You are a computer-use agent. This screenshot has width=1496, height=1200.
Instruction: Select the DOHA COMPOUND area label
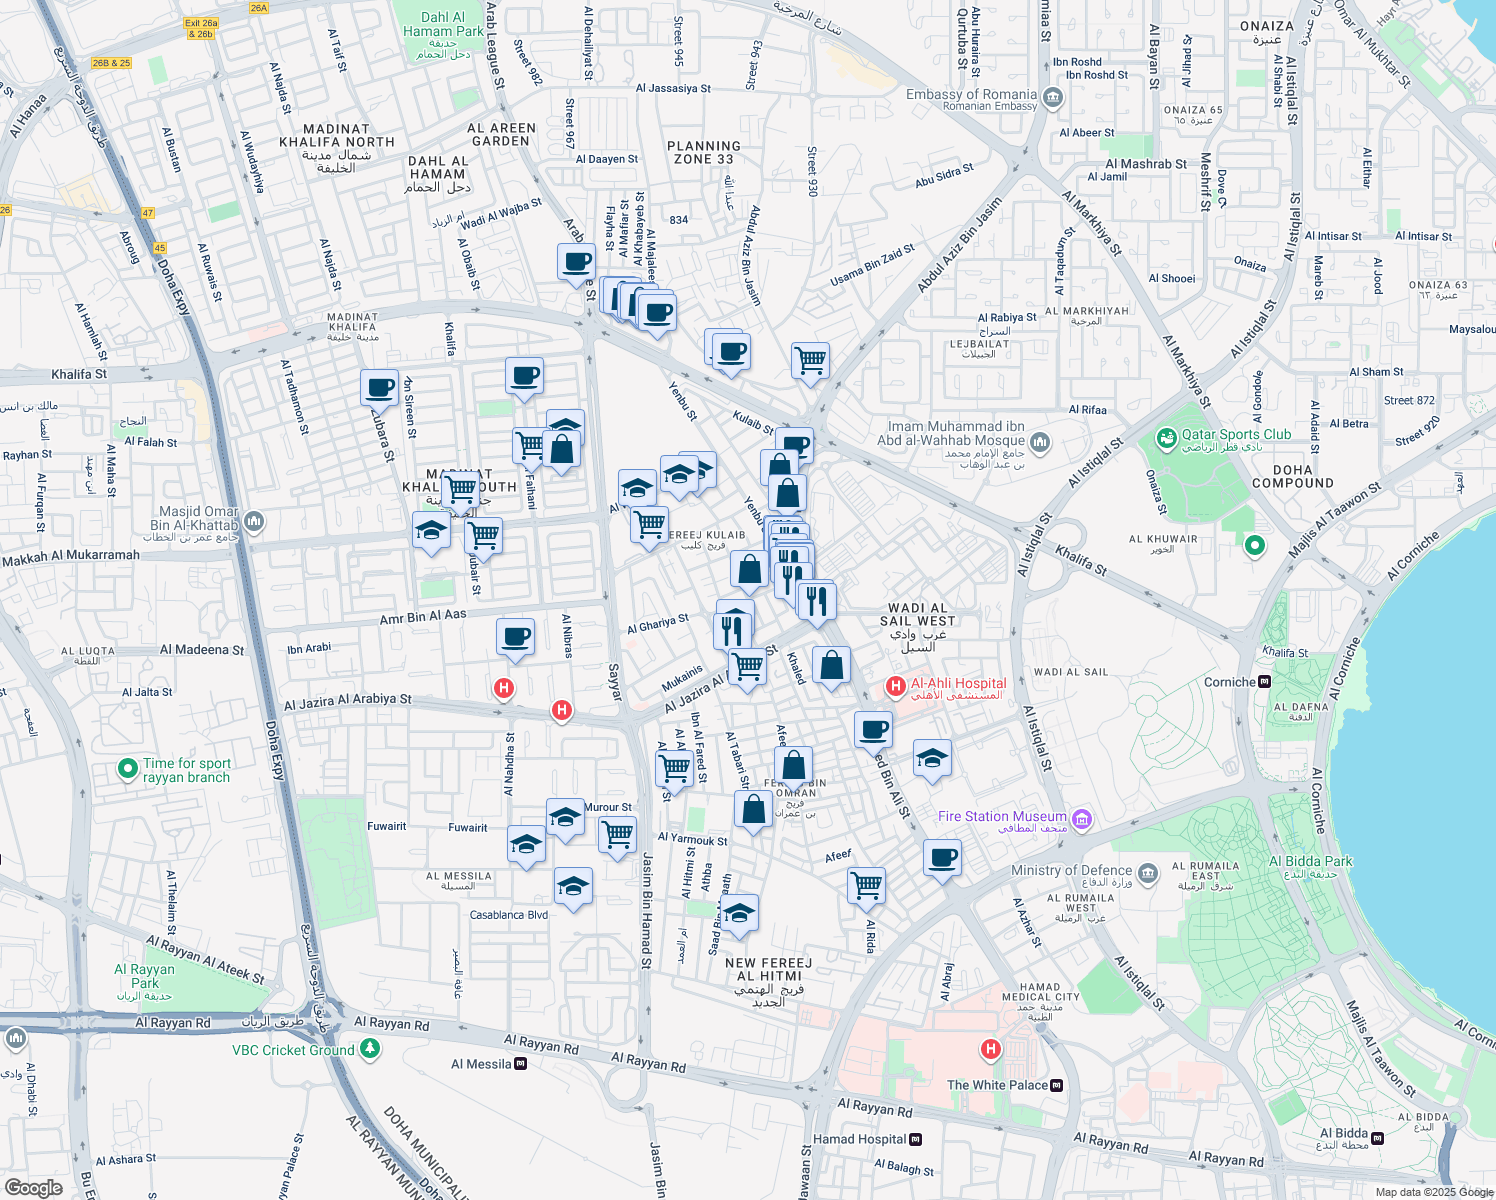point(1293,476)
